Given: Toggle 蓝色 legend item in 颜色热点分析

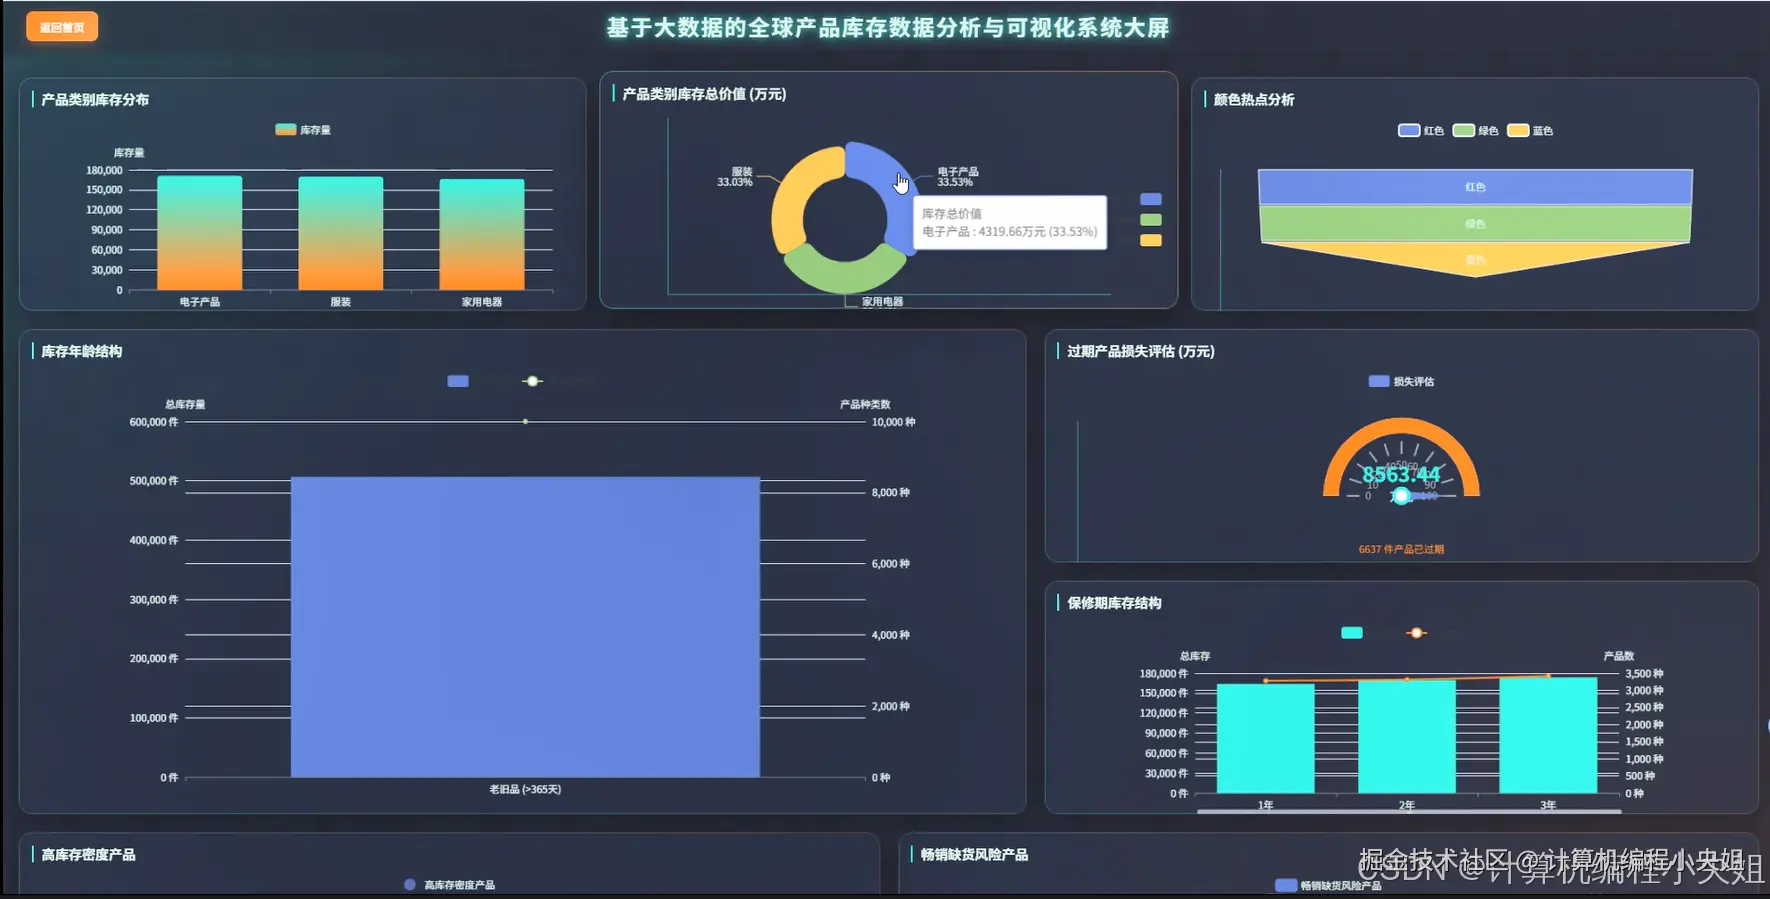Looking at the screenshot, I should [1530, 131].
